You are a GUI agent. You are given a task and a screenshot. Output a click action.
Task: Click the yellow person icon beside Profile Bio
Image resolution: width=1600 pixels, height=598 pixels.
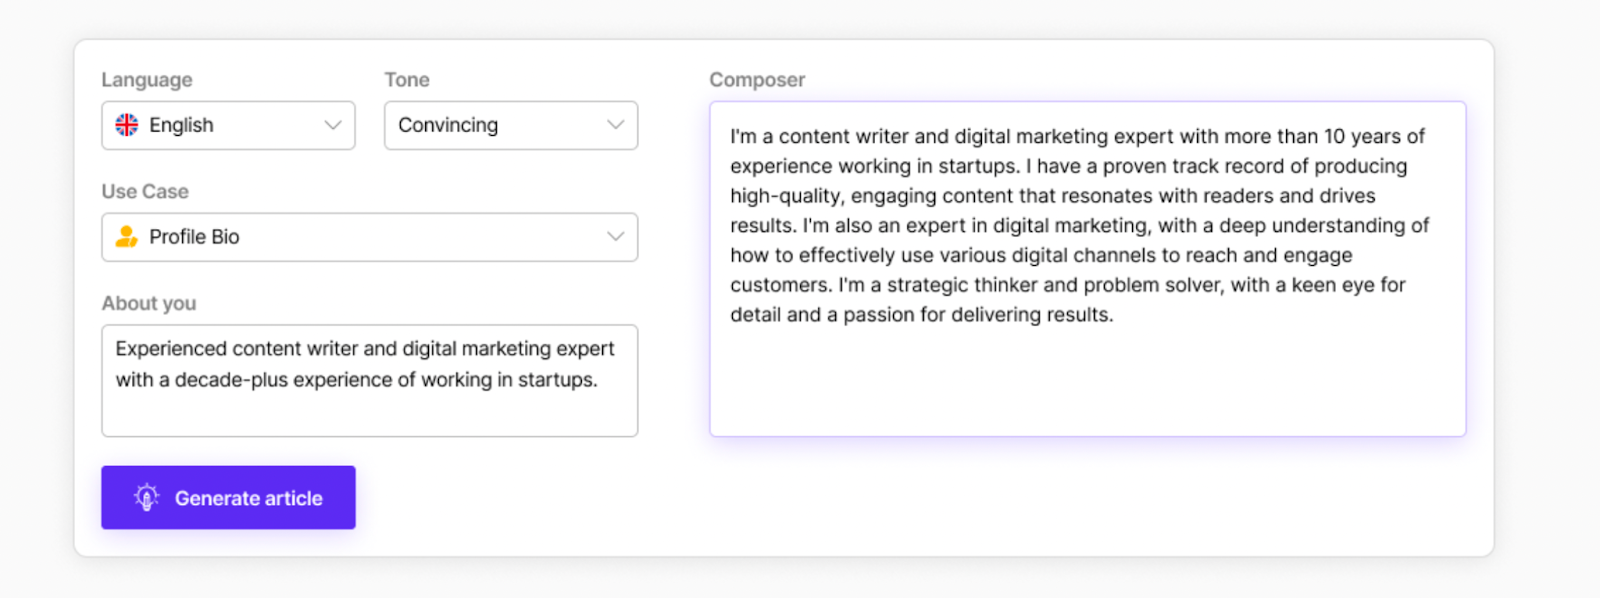point(127,237)
